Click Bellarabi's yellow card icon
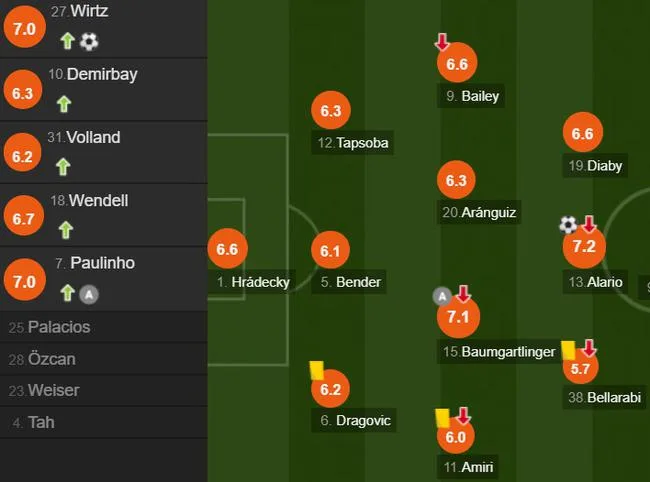This screenshot has width=650, height=482. pyautogui.click(x=568, y=350)
